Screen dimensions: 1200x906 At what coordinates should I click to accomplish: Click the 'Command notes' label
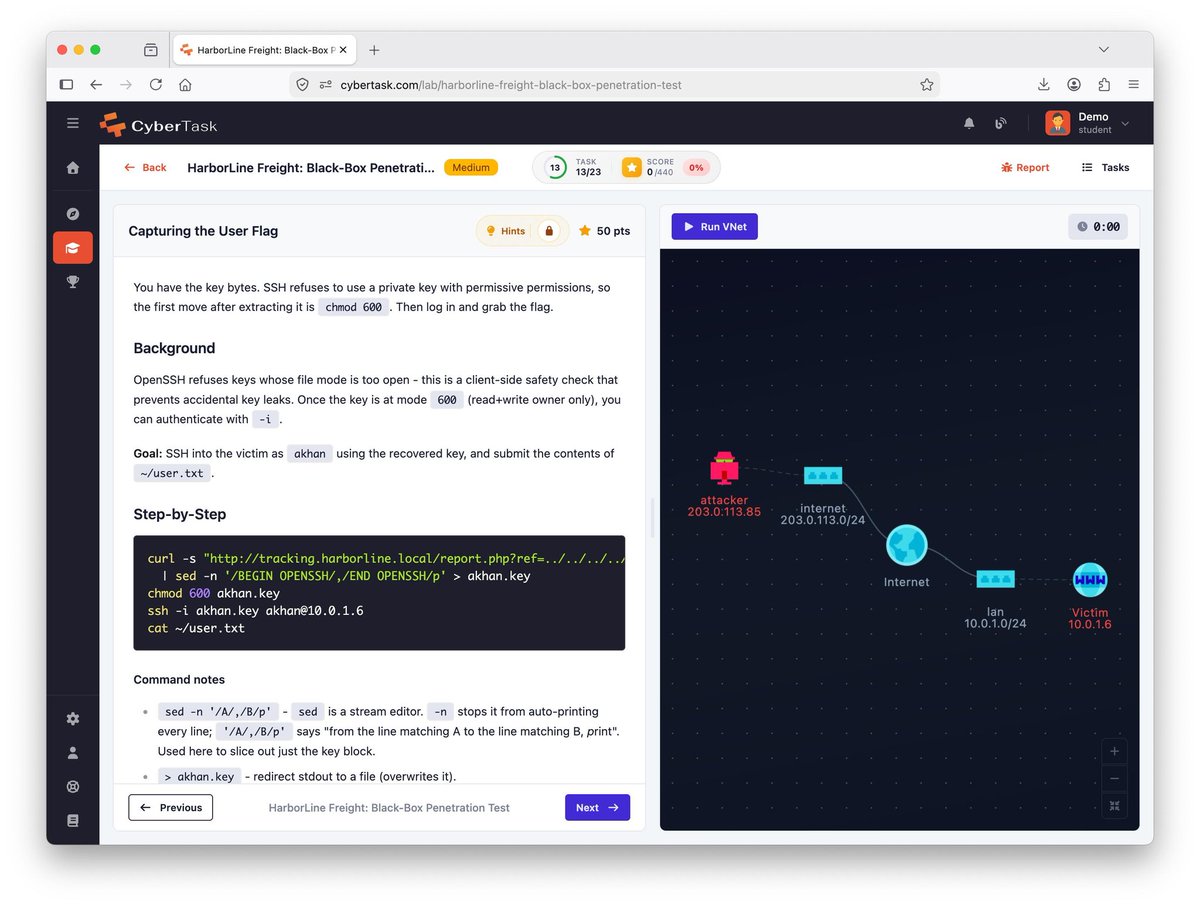click(179, 680)
